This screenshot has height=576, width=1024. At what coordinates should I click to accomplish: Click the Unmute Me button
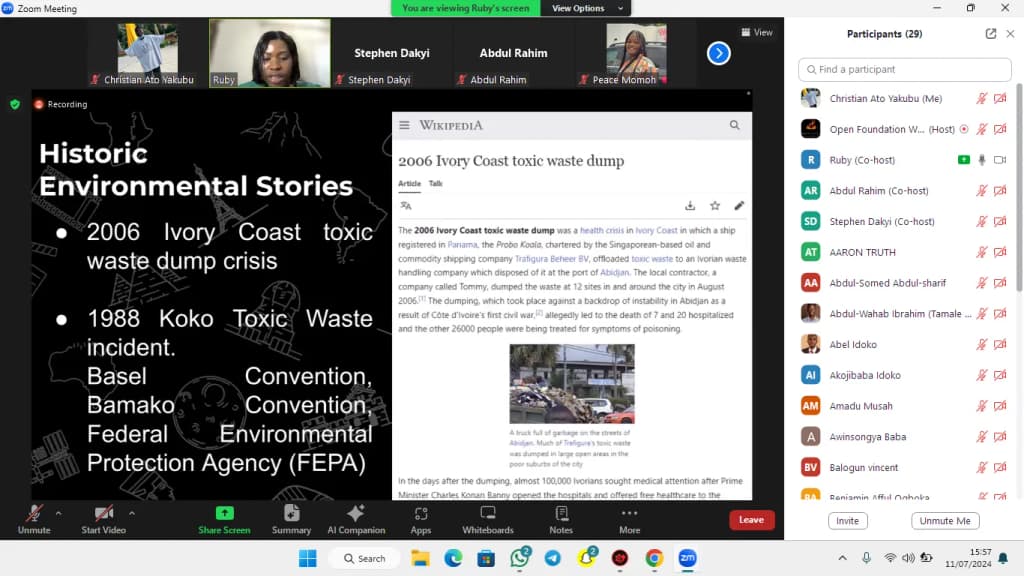945,520
